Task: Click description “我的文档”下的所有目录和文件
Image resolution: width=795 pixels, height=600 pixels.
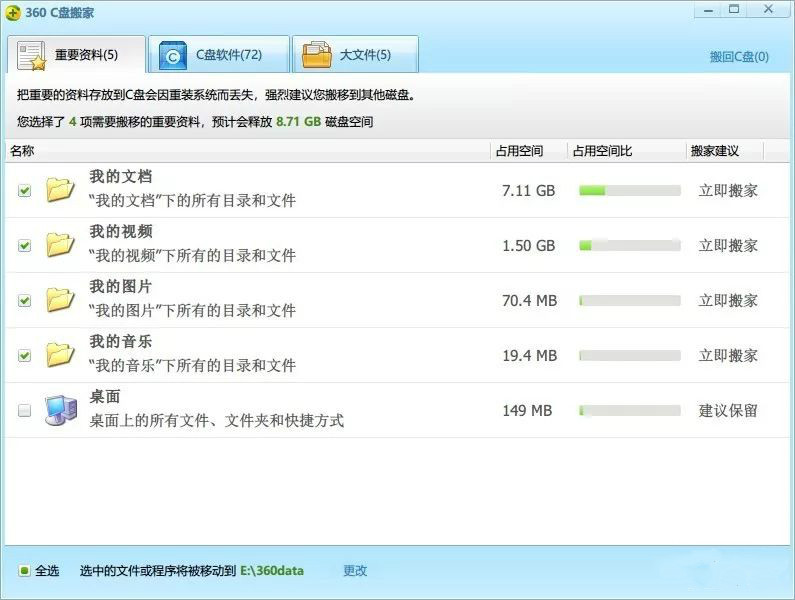Action: pyautogui.click(x=192, y=200)
